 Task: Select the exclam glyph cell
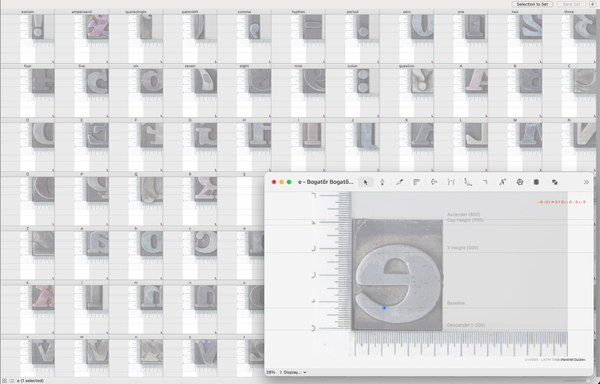tap(27, 36)
